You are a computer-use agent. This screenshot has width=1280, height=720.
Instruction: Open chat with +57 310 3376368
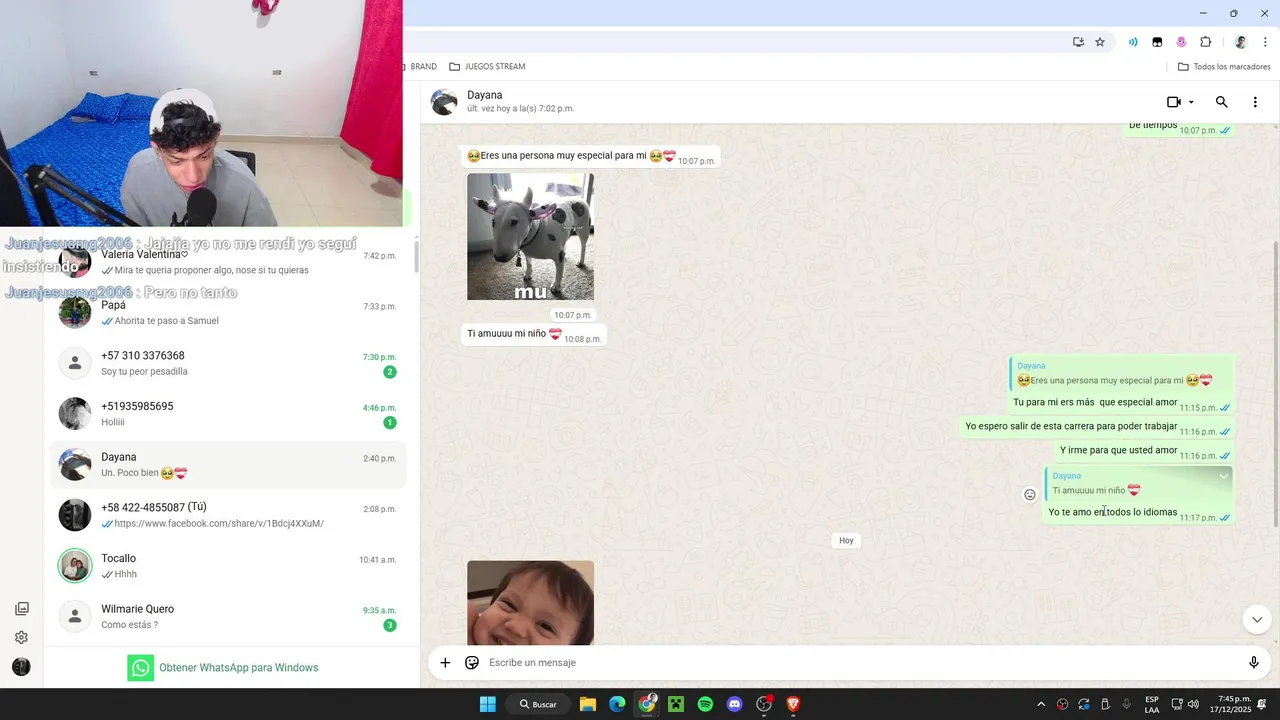228,363
